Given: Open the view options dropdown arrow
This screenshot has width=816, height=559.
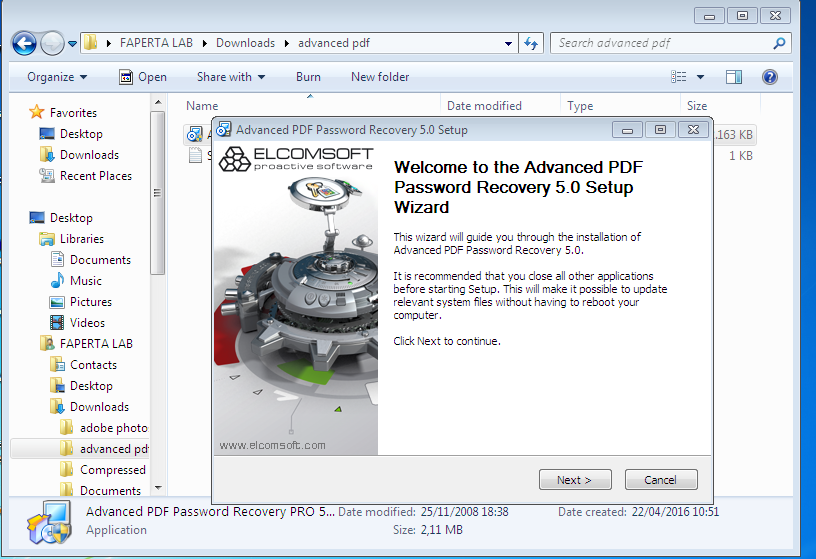Looking at the screenshot, I should tap(700, 77).
